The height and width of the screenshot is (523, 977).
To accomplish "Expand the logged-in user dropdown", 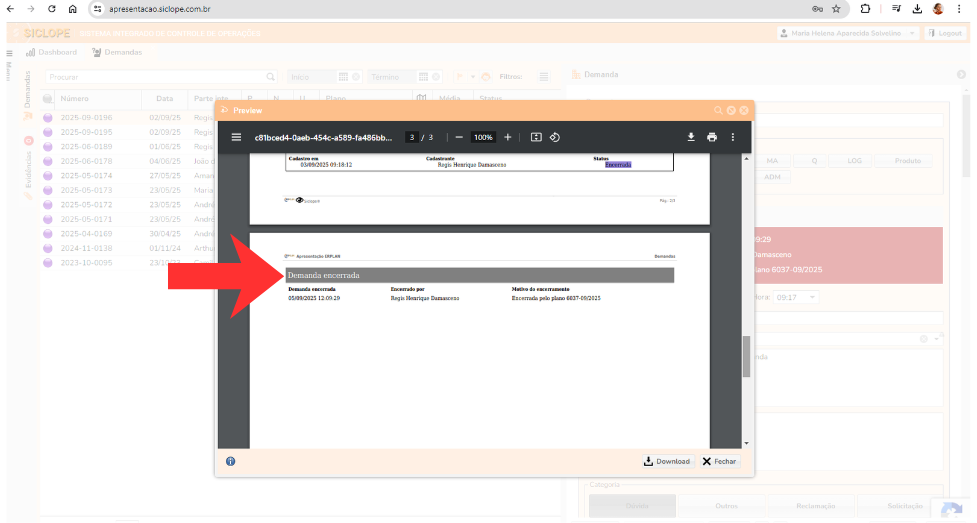I will (848, 33).
